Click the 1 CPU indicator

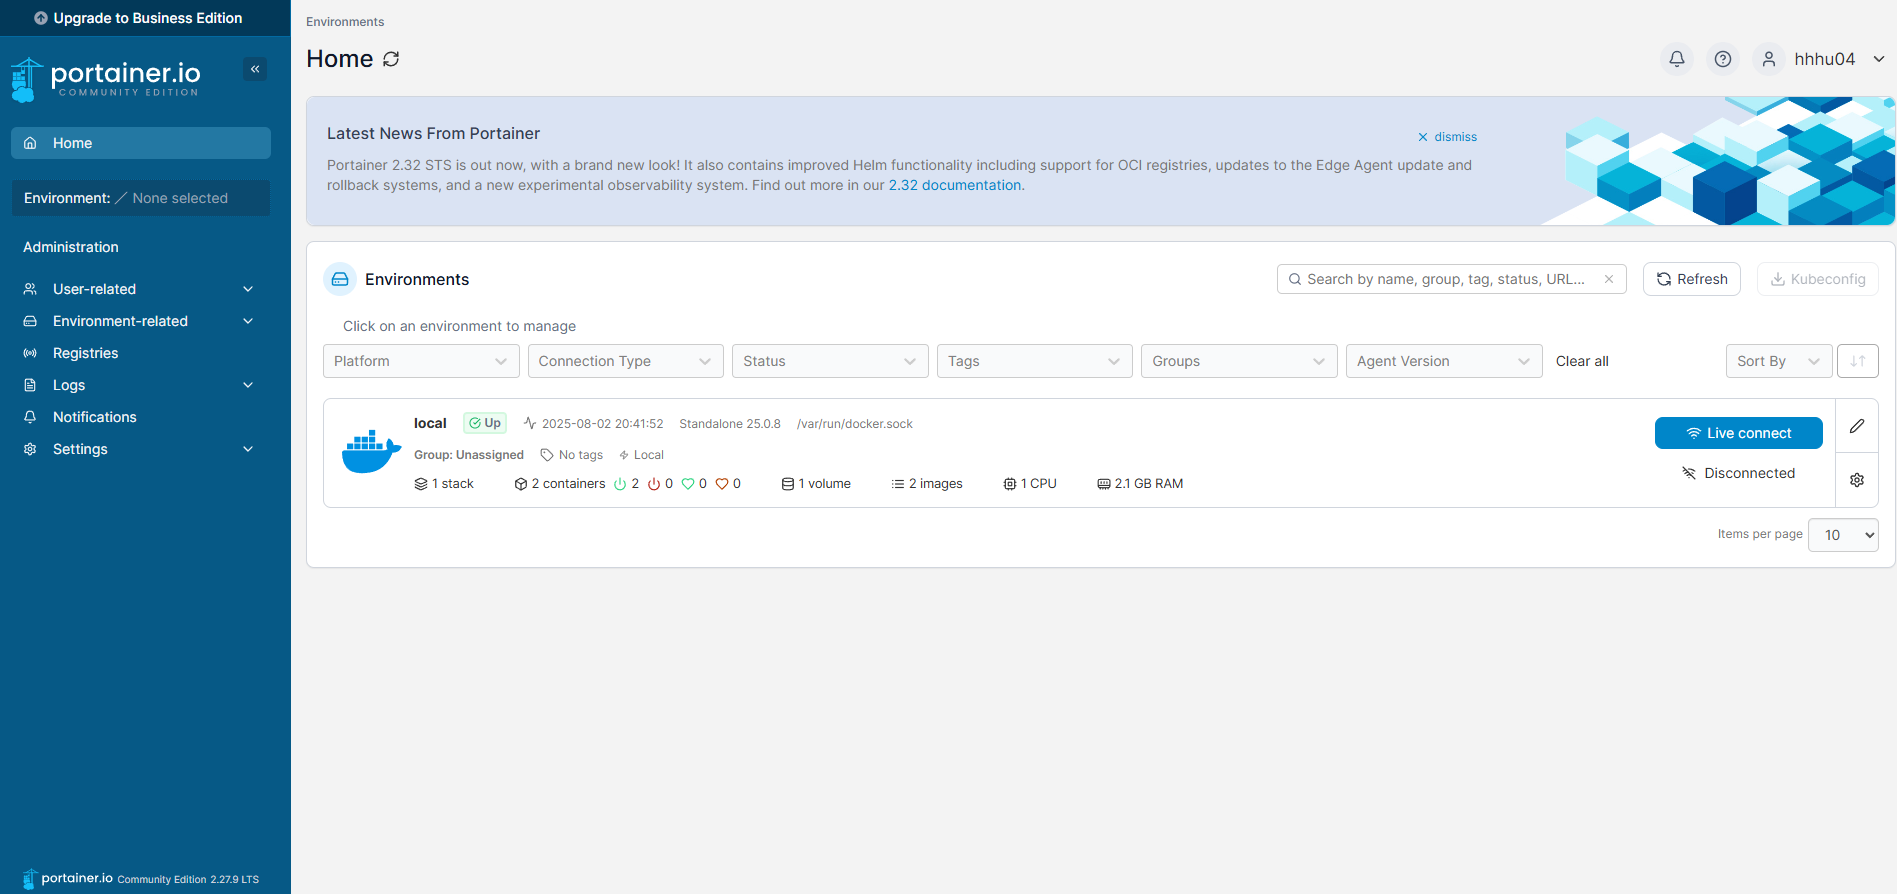click(x=1030, y=484)
